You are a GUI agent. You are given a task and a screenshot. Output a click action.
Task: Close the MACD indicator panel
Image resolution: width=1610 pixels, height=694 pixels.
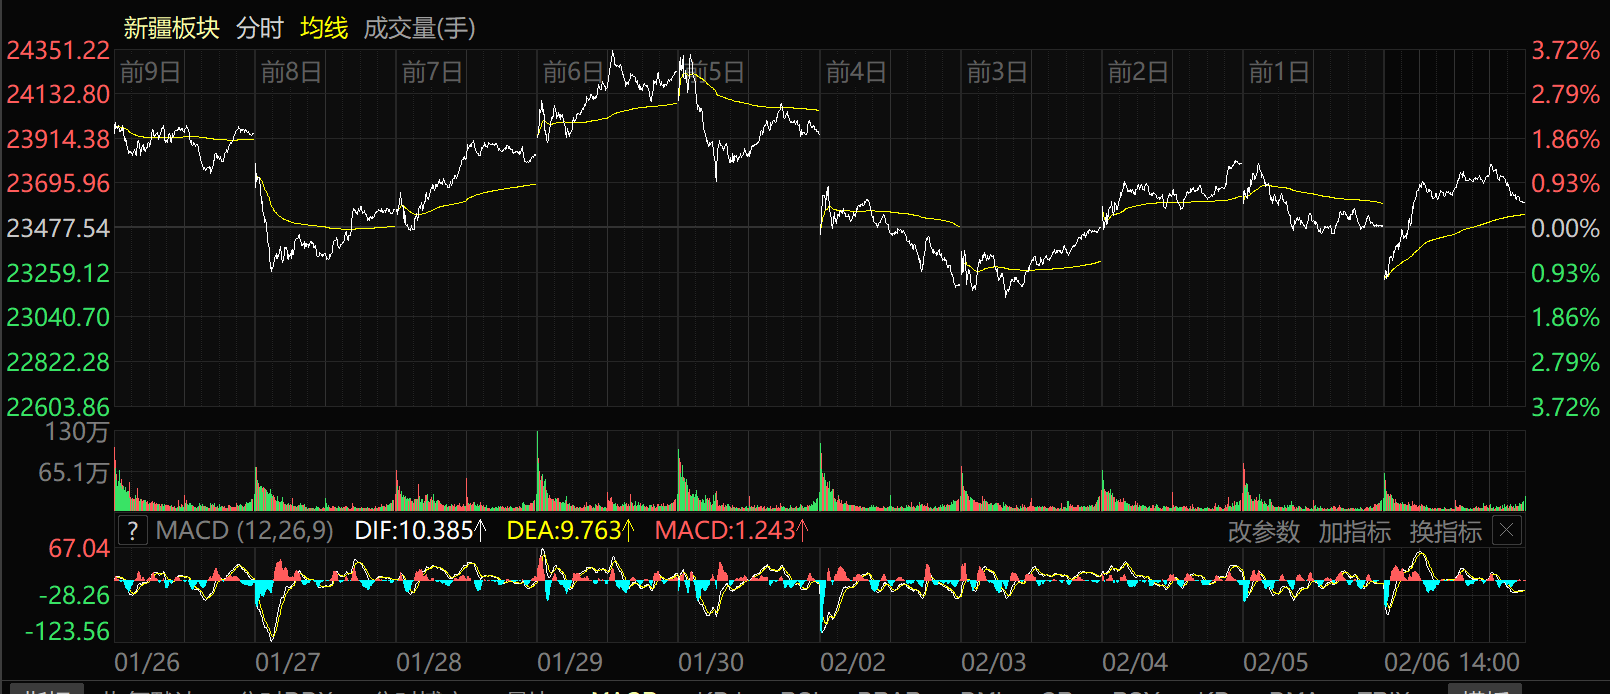(x=1506, y=531)
